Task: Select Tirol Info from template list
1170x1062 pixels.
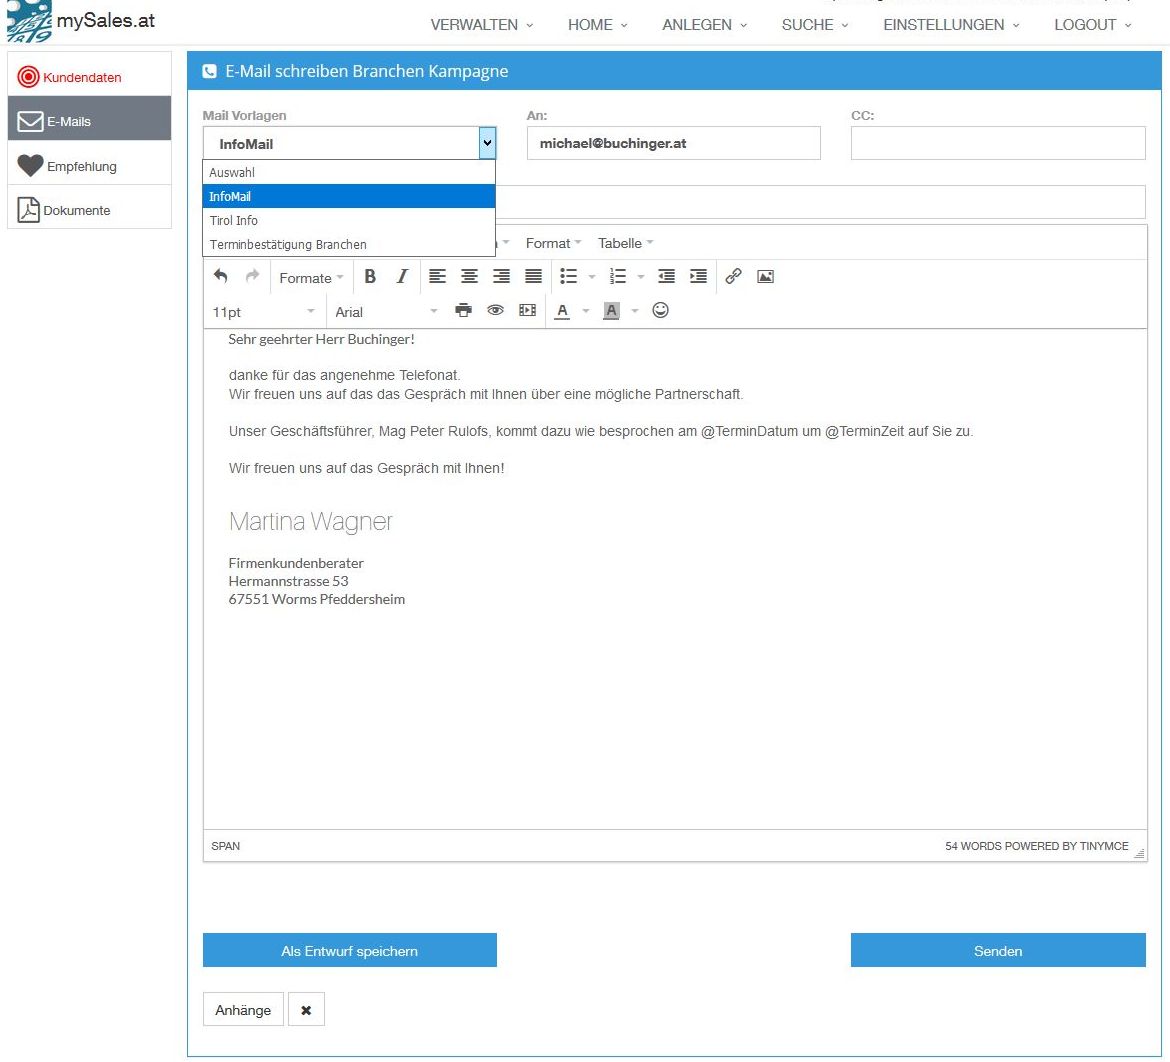Action: (234, 220)
